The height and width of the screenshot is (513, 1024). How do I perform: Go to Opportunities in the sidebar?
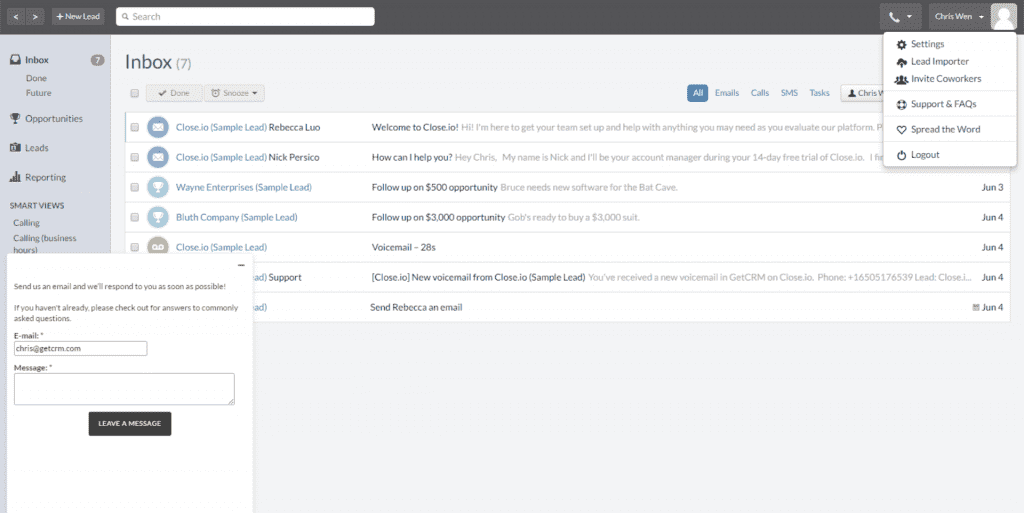[54, 118]
